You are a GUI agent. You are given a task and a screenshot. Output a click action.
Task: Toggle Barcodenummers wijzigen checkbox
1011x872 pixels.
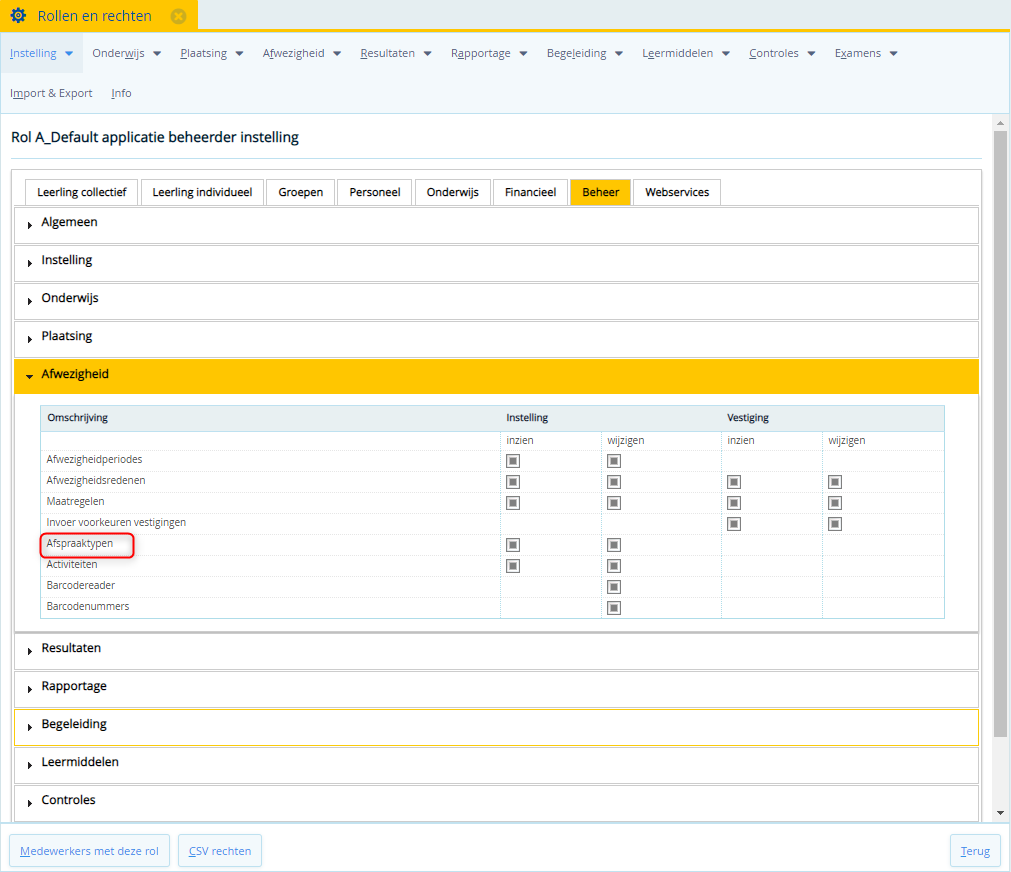click(614, 608)
